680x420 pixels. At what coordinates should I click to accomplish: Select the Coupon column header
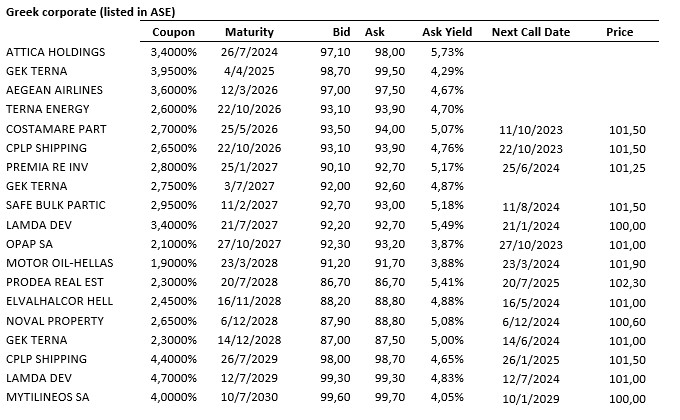pyautogui.click(x=172, y=31)
